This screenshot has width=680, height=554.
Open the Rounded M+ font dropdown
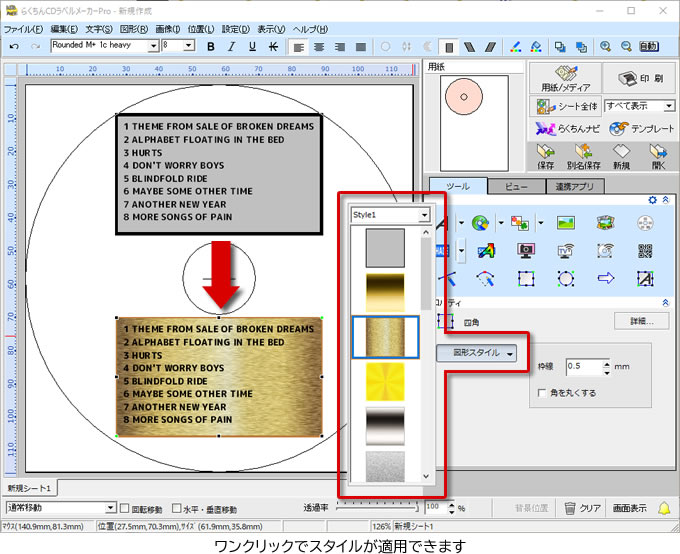(153, 46)
